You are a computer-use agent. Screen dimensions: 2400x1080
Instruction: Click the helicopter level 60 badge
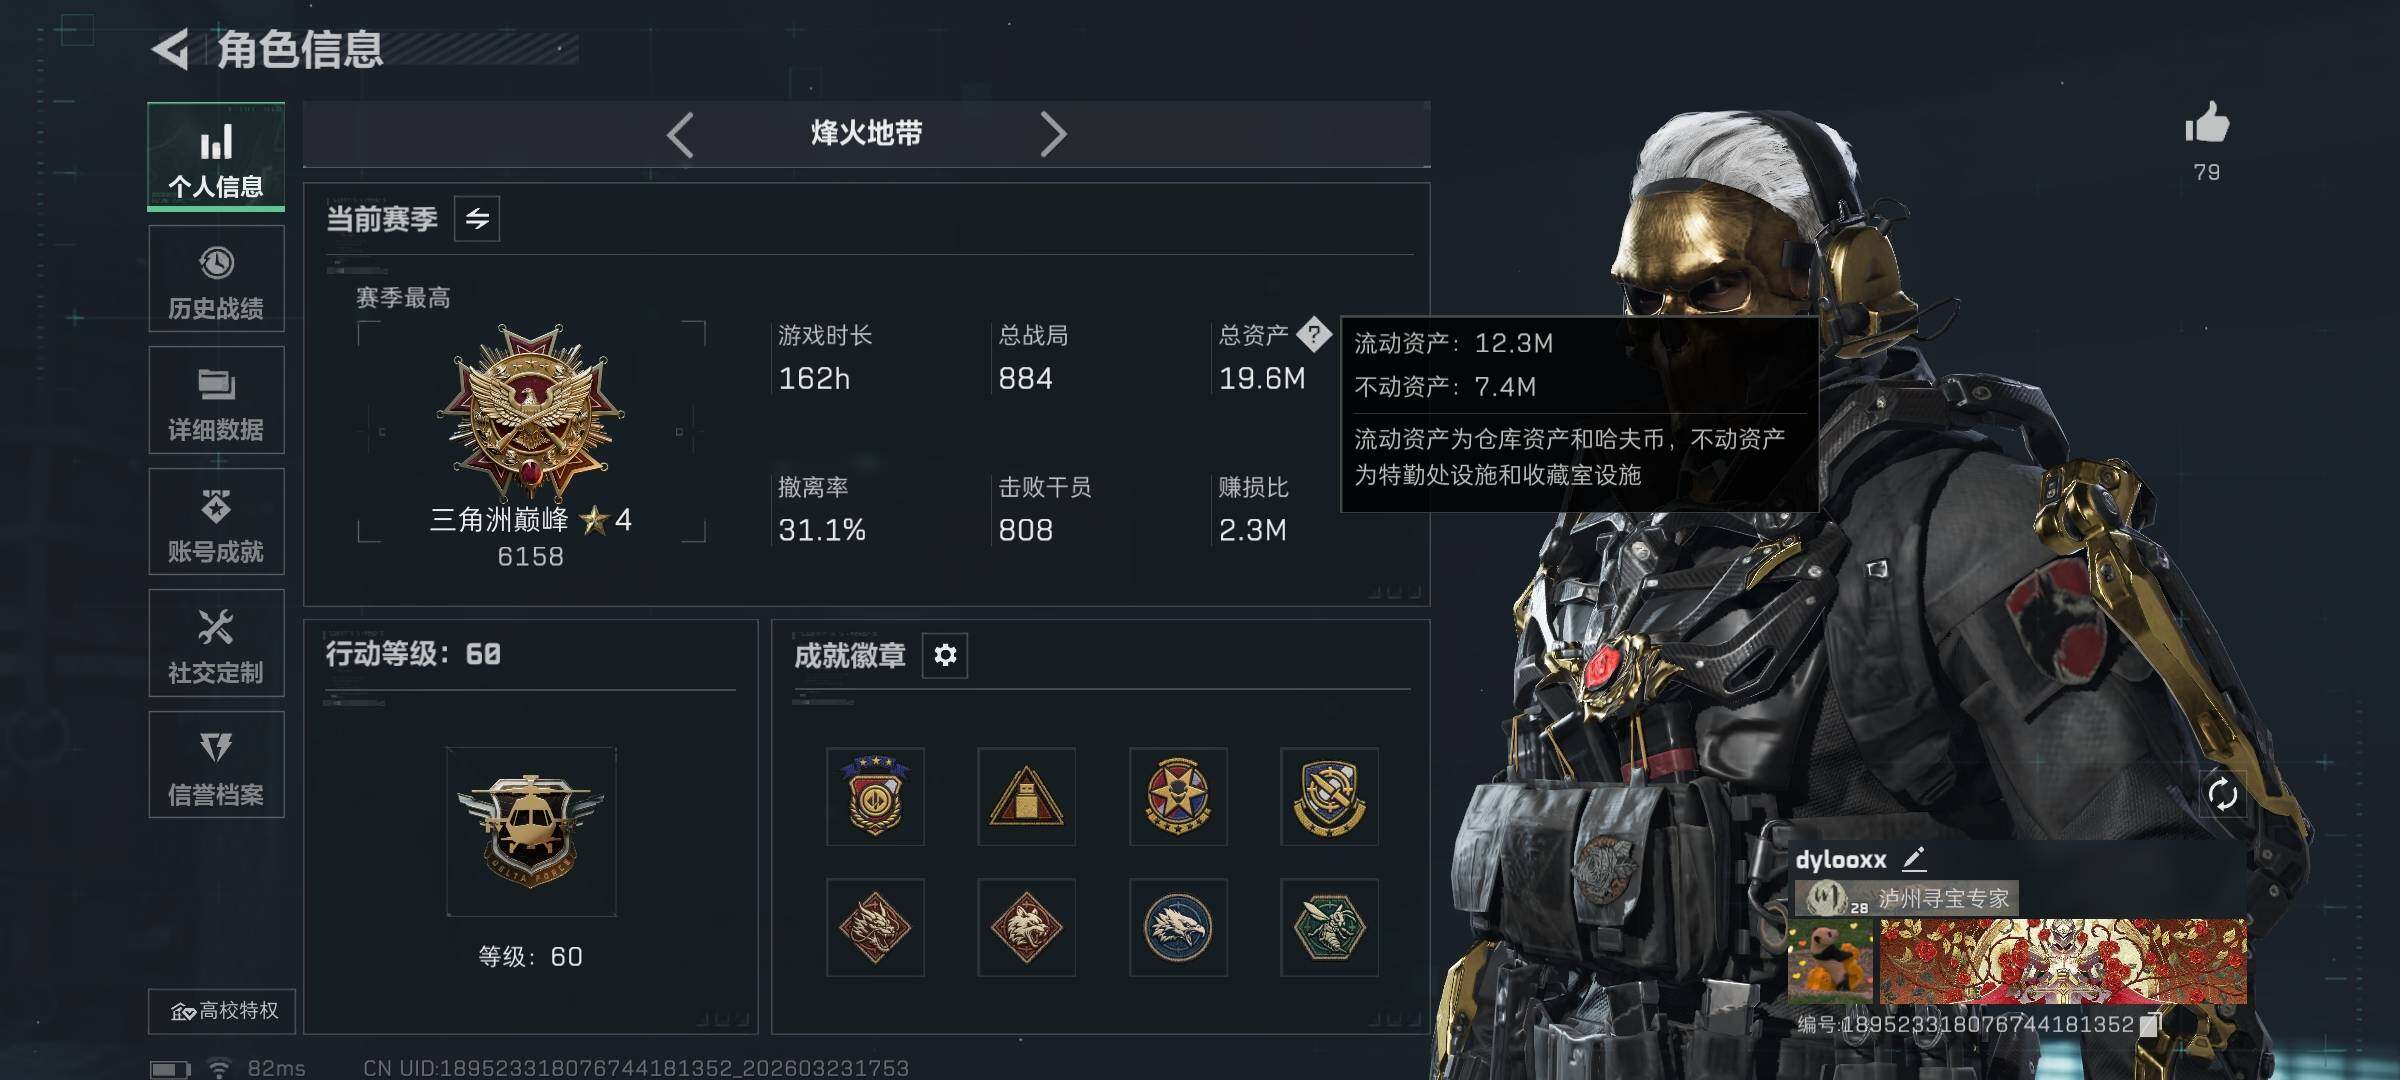click(531, 832)
